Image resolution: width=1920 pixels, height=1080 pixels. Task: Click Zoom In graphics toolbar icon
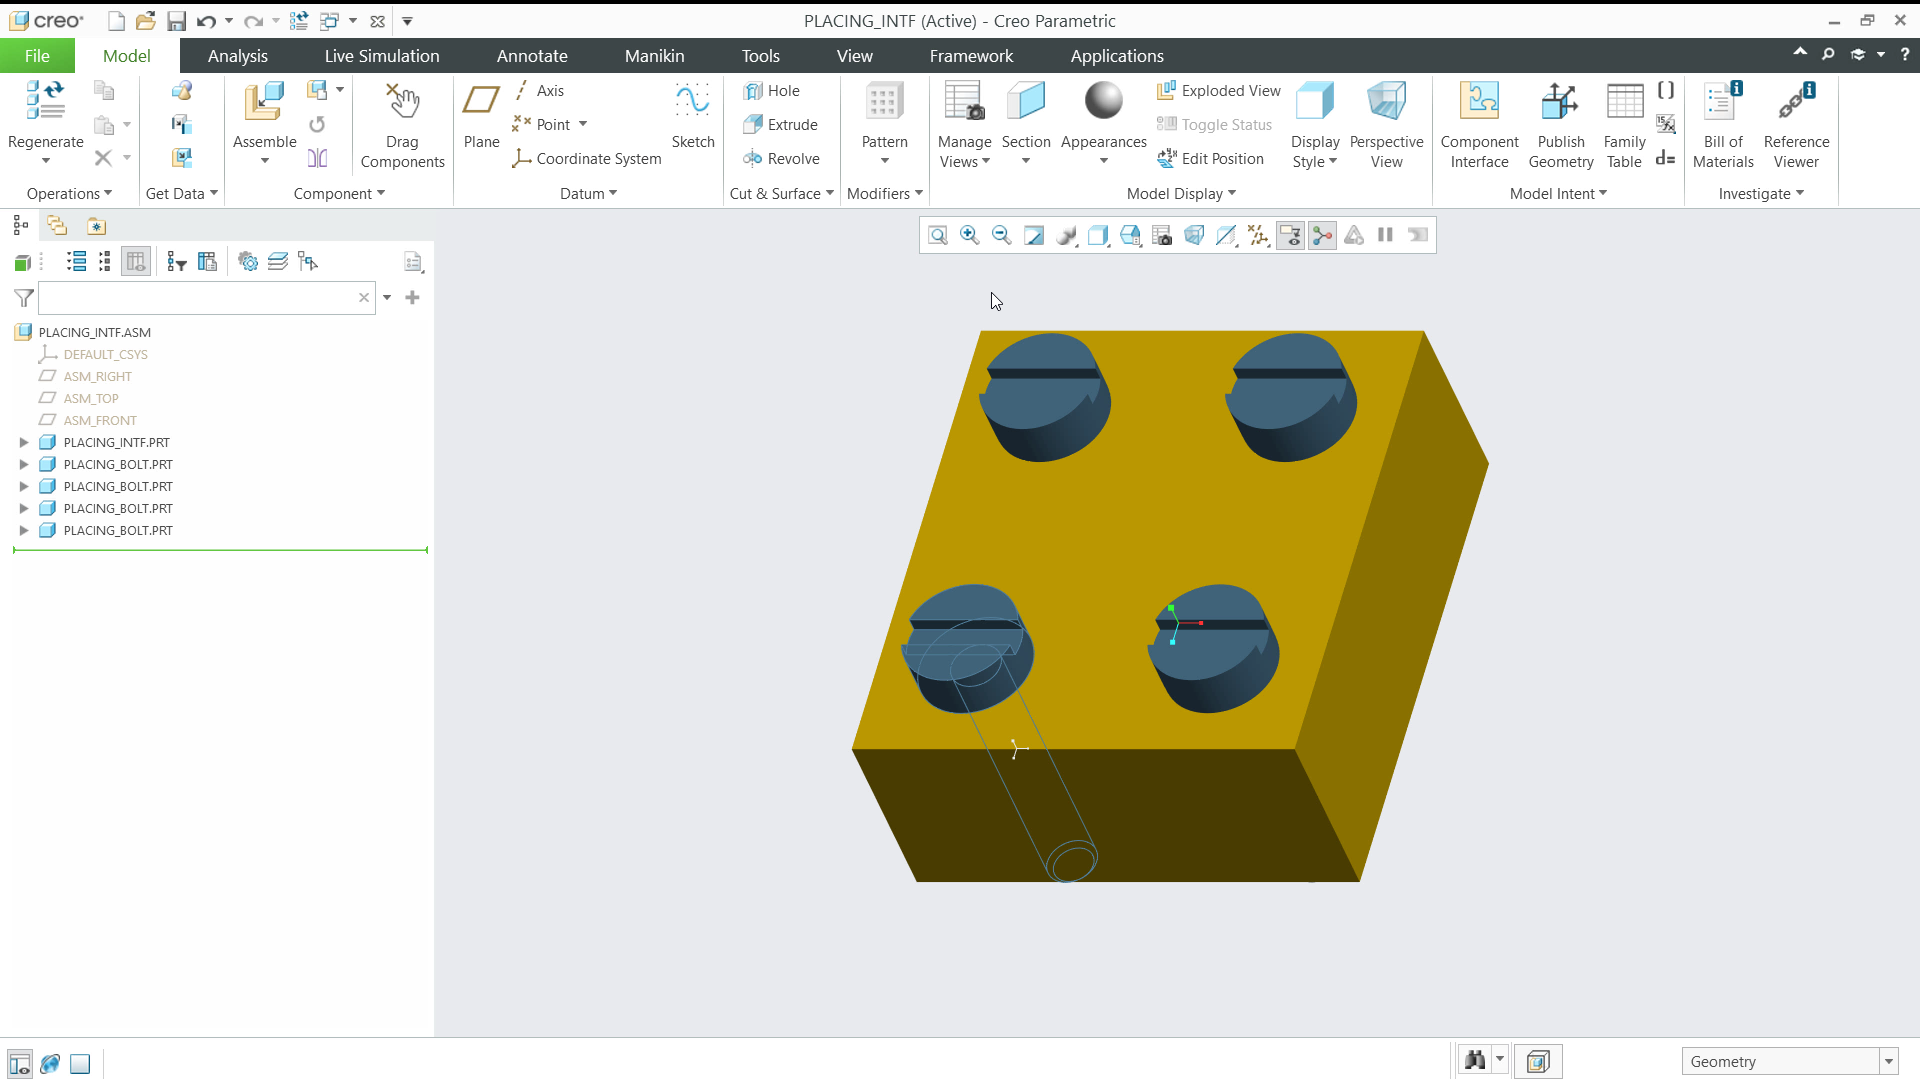pos(969,235)
